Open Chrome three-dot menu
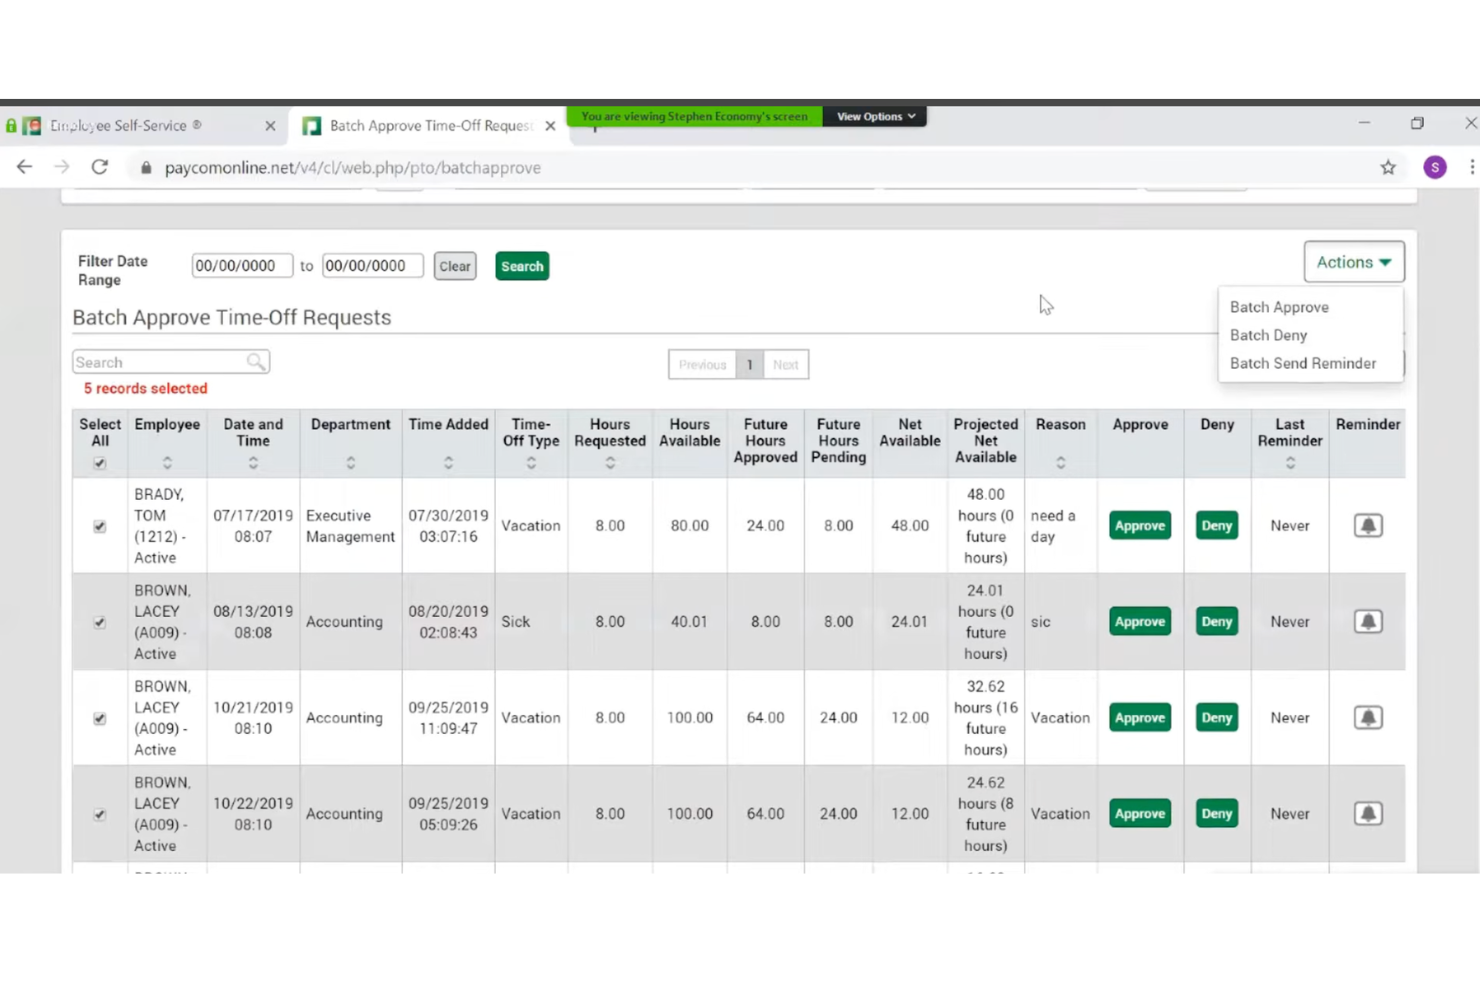 (x=1472, y=167)
